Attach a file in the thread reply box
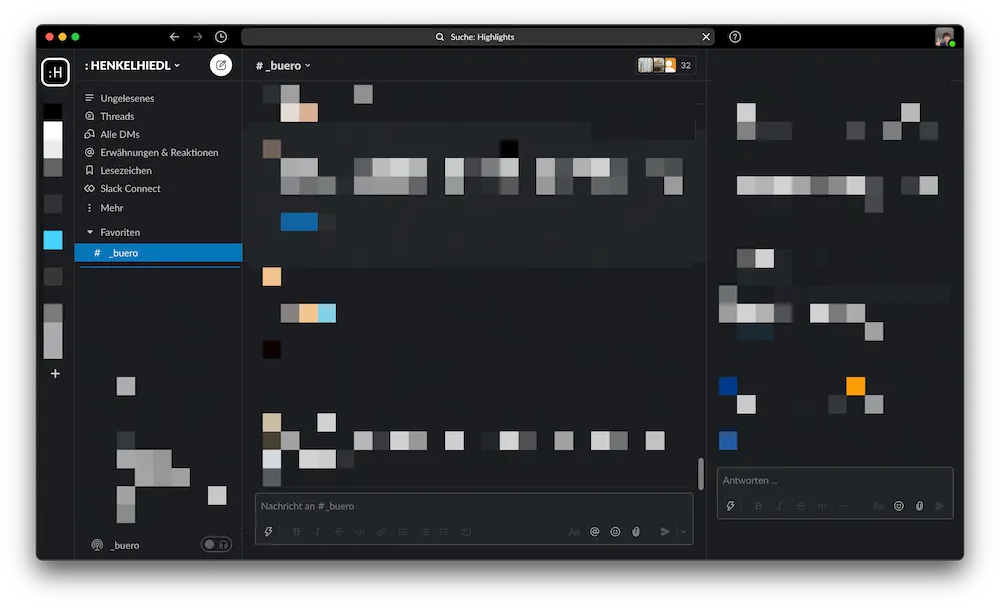1000x608 pixels. (920, 506)
